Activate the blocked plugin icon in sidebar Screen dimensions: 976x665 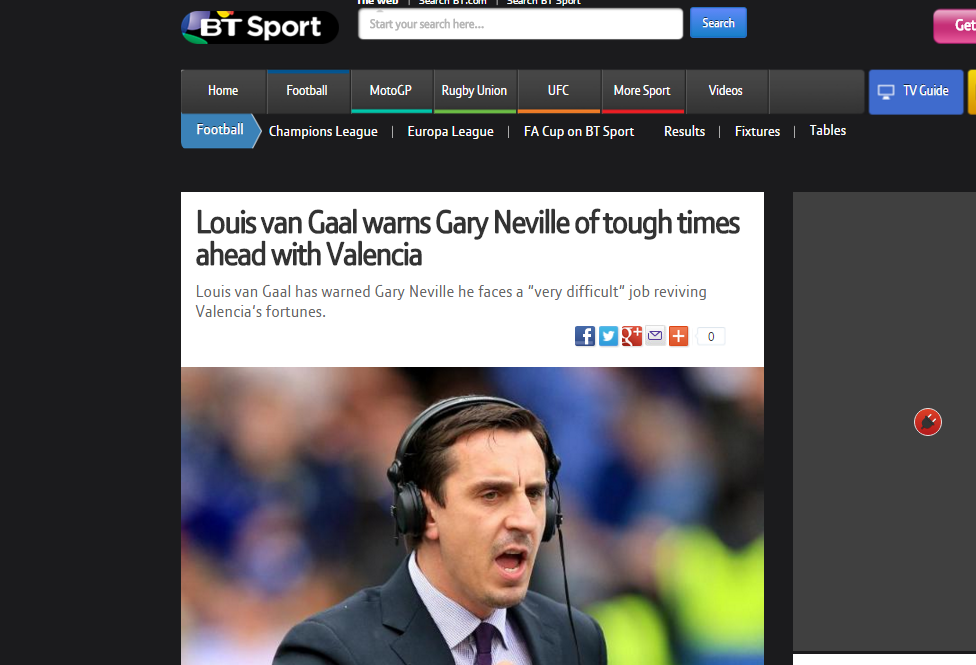(927, 422)
